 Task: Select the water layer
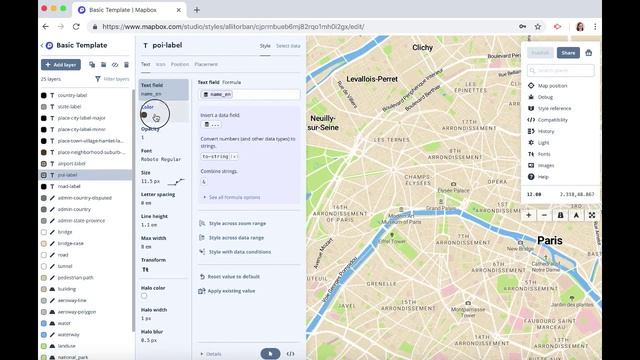click(85, 323)
